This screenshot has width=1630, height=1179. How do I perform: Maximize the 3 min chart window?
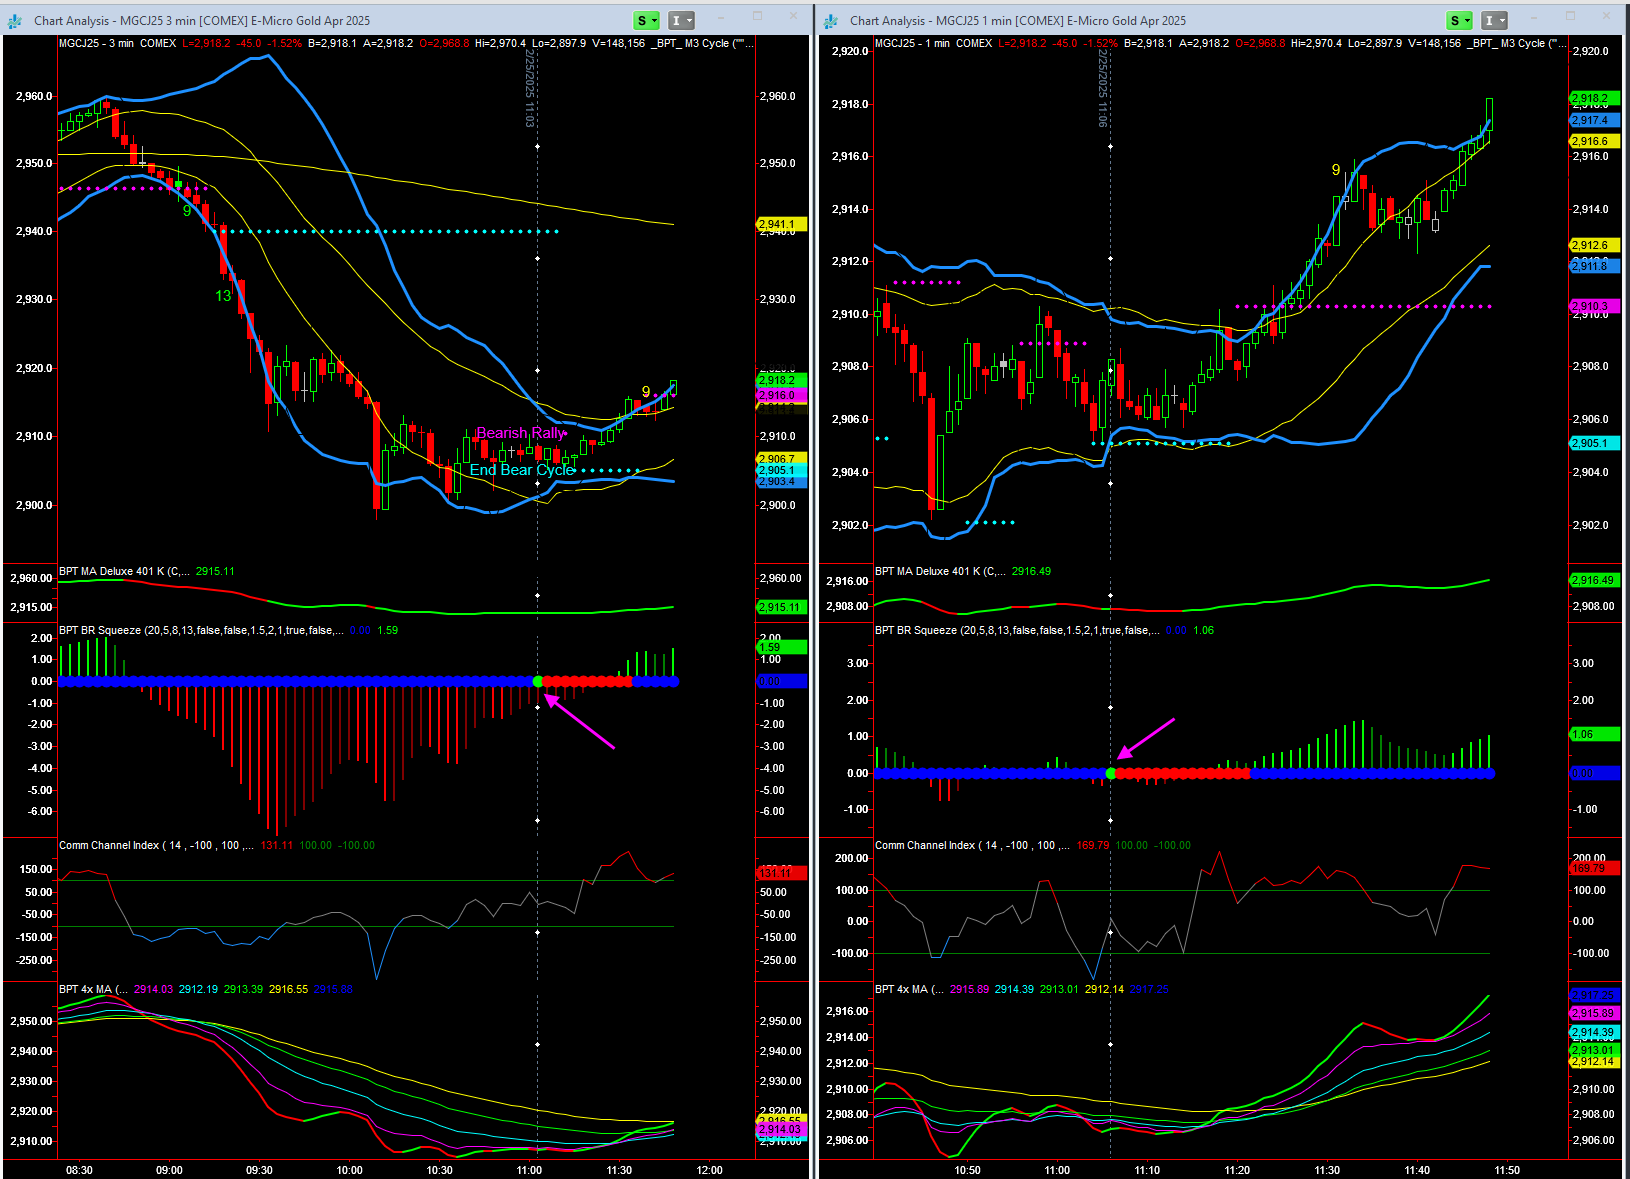[758, 17]
